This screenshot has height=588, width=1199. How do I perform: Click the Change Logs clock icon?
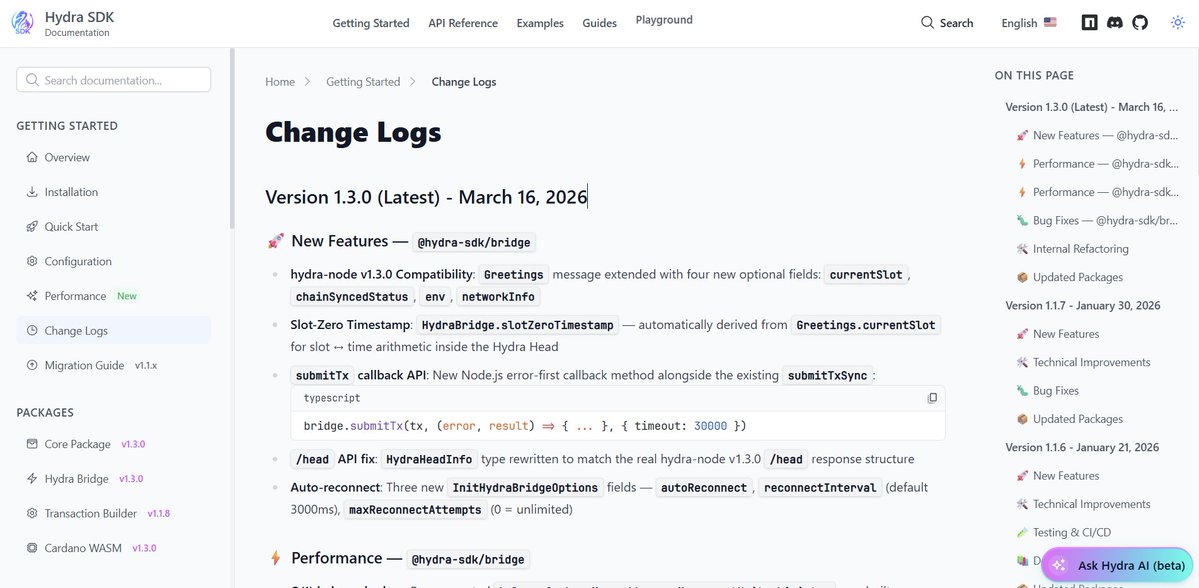coord(32,330)
